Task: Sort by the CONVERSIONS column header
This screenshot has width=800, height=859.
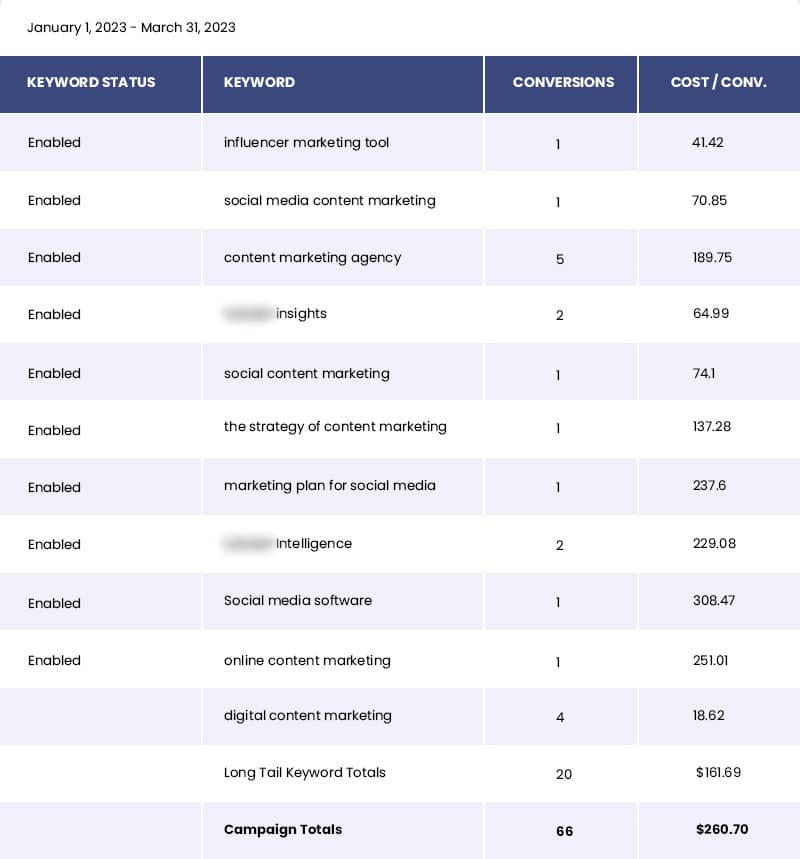Action: click(563, 82)
